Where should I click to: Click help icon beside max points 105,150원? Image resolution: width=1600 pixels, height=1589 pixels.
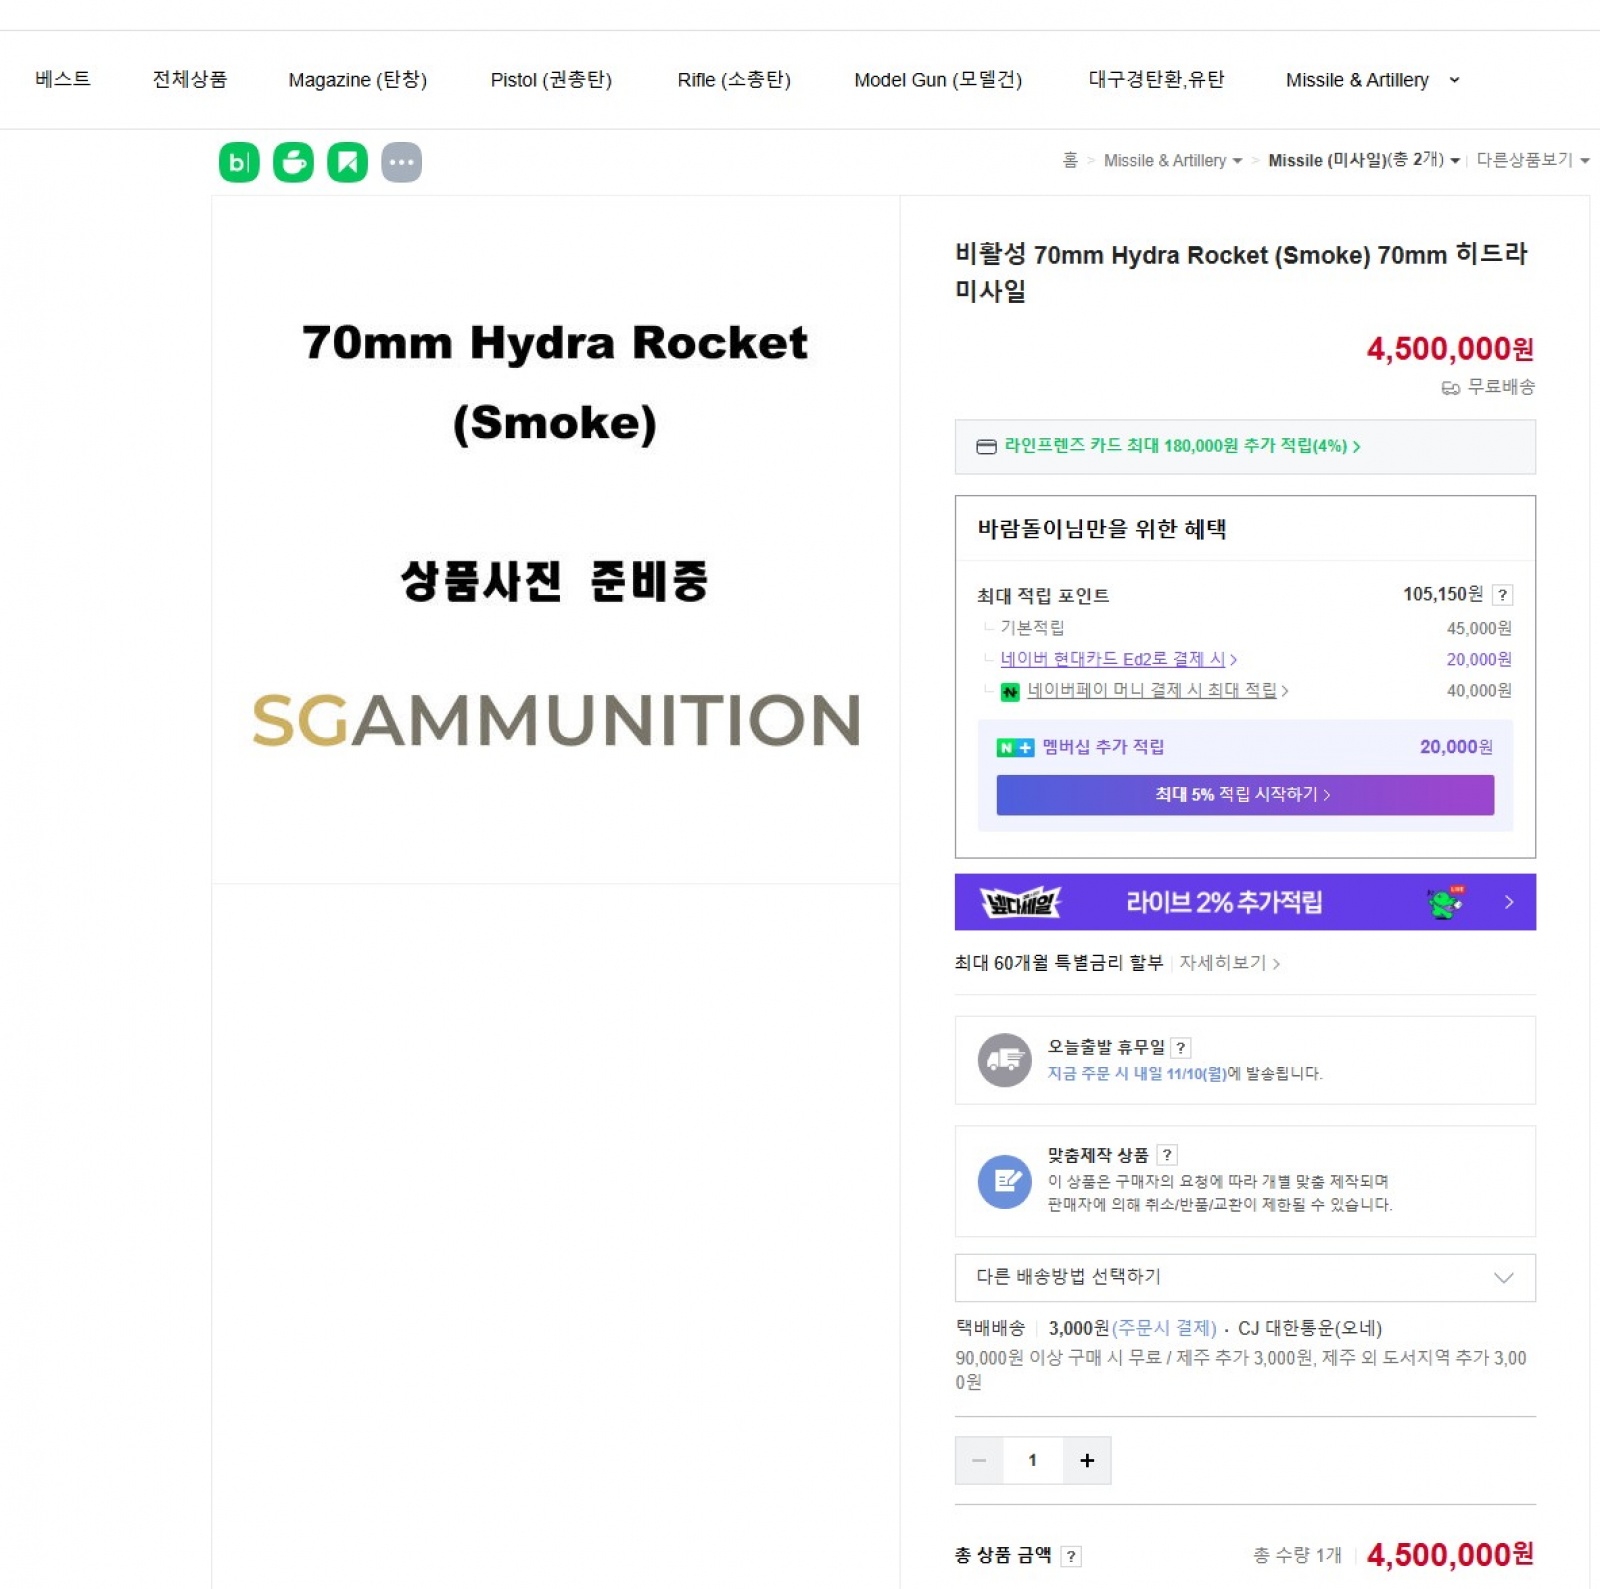tap(1501, 595)
